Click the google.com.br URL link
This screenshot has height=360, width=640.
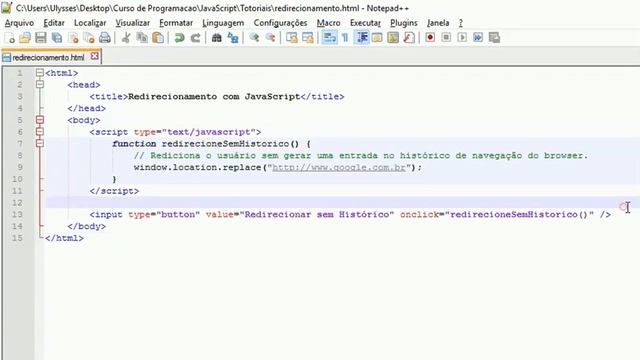point(339,167)
